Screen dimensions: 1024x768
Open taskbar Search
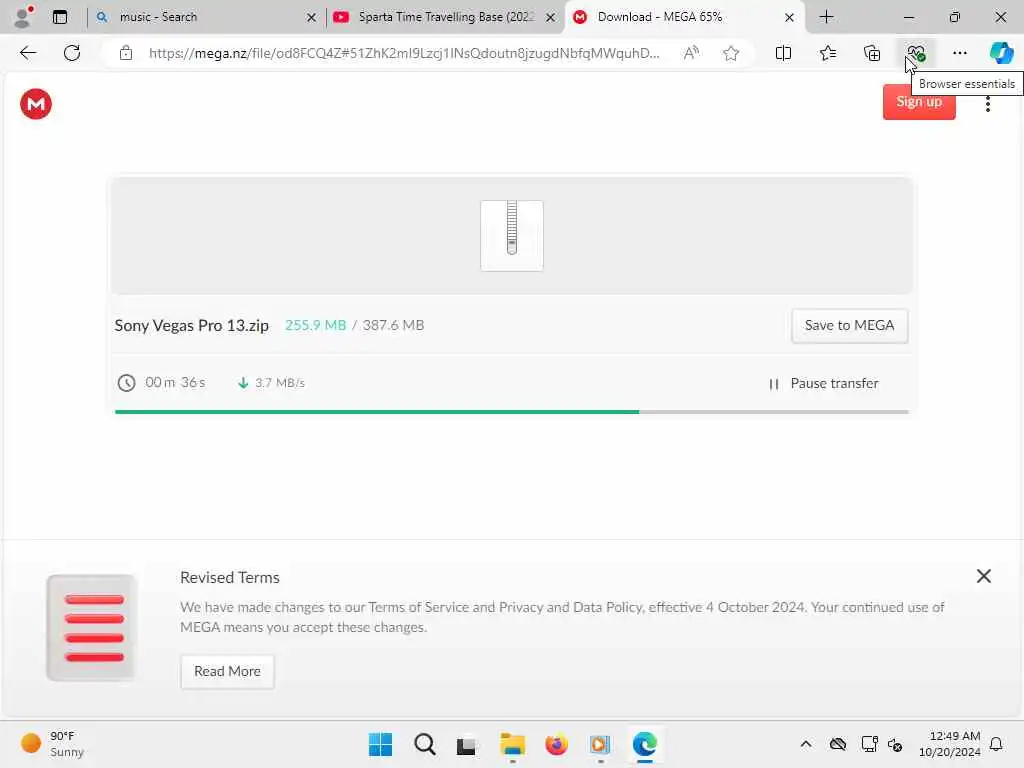click(x=424, y=744)
